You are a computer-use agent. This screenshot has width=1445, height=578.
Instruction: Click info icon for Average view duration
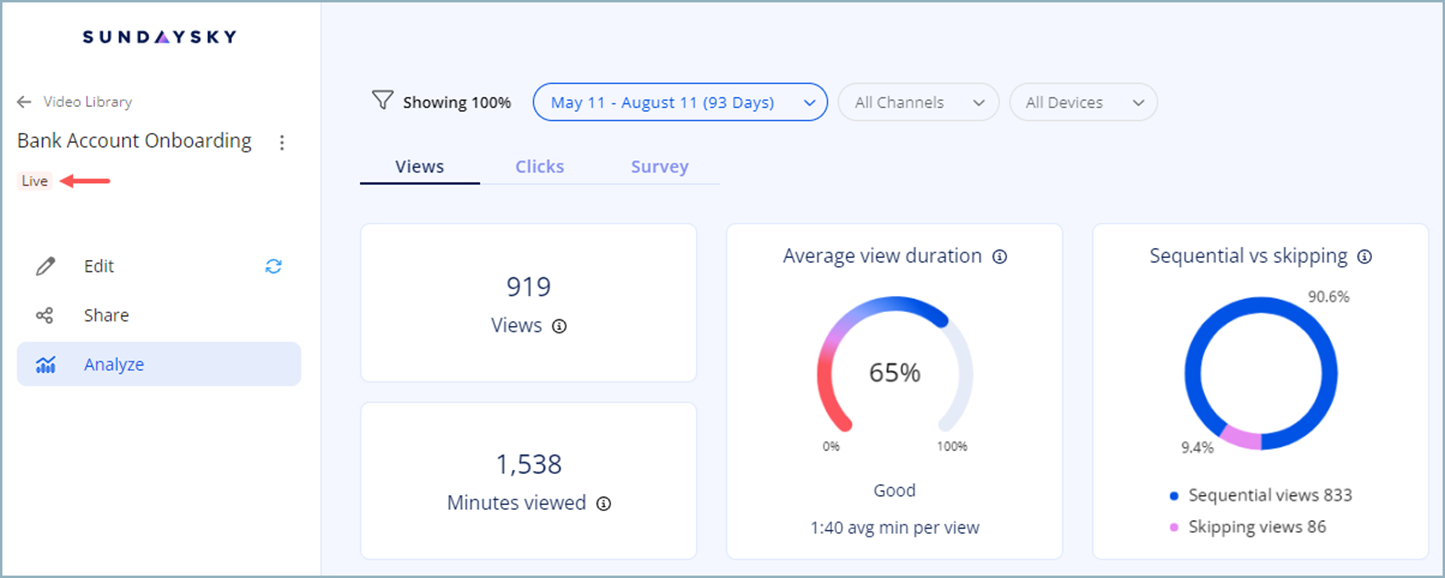(x=999, y=257)
